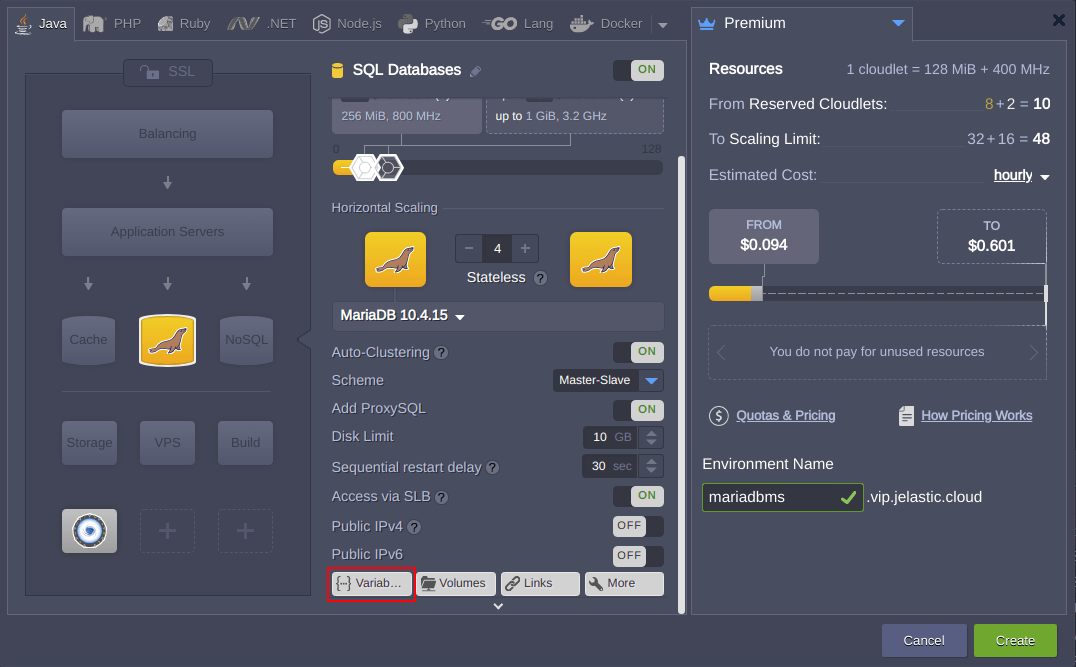Click the pencil edit icon beside SQL Databases
The height and width of the screenshot is (667, 1076).
point(476,71)
